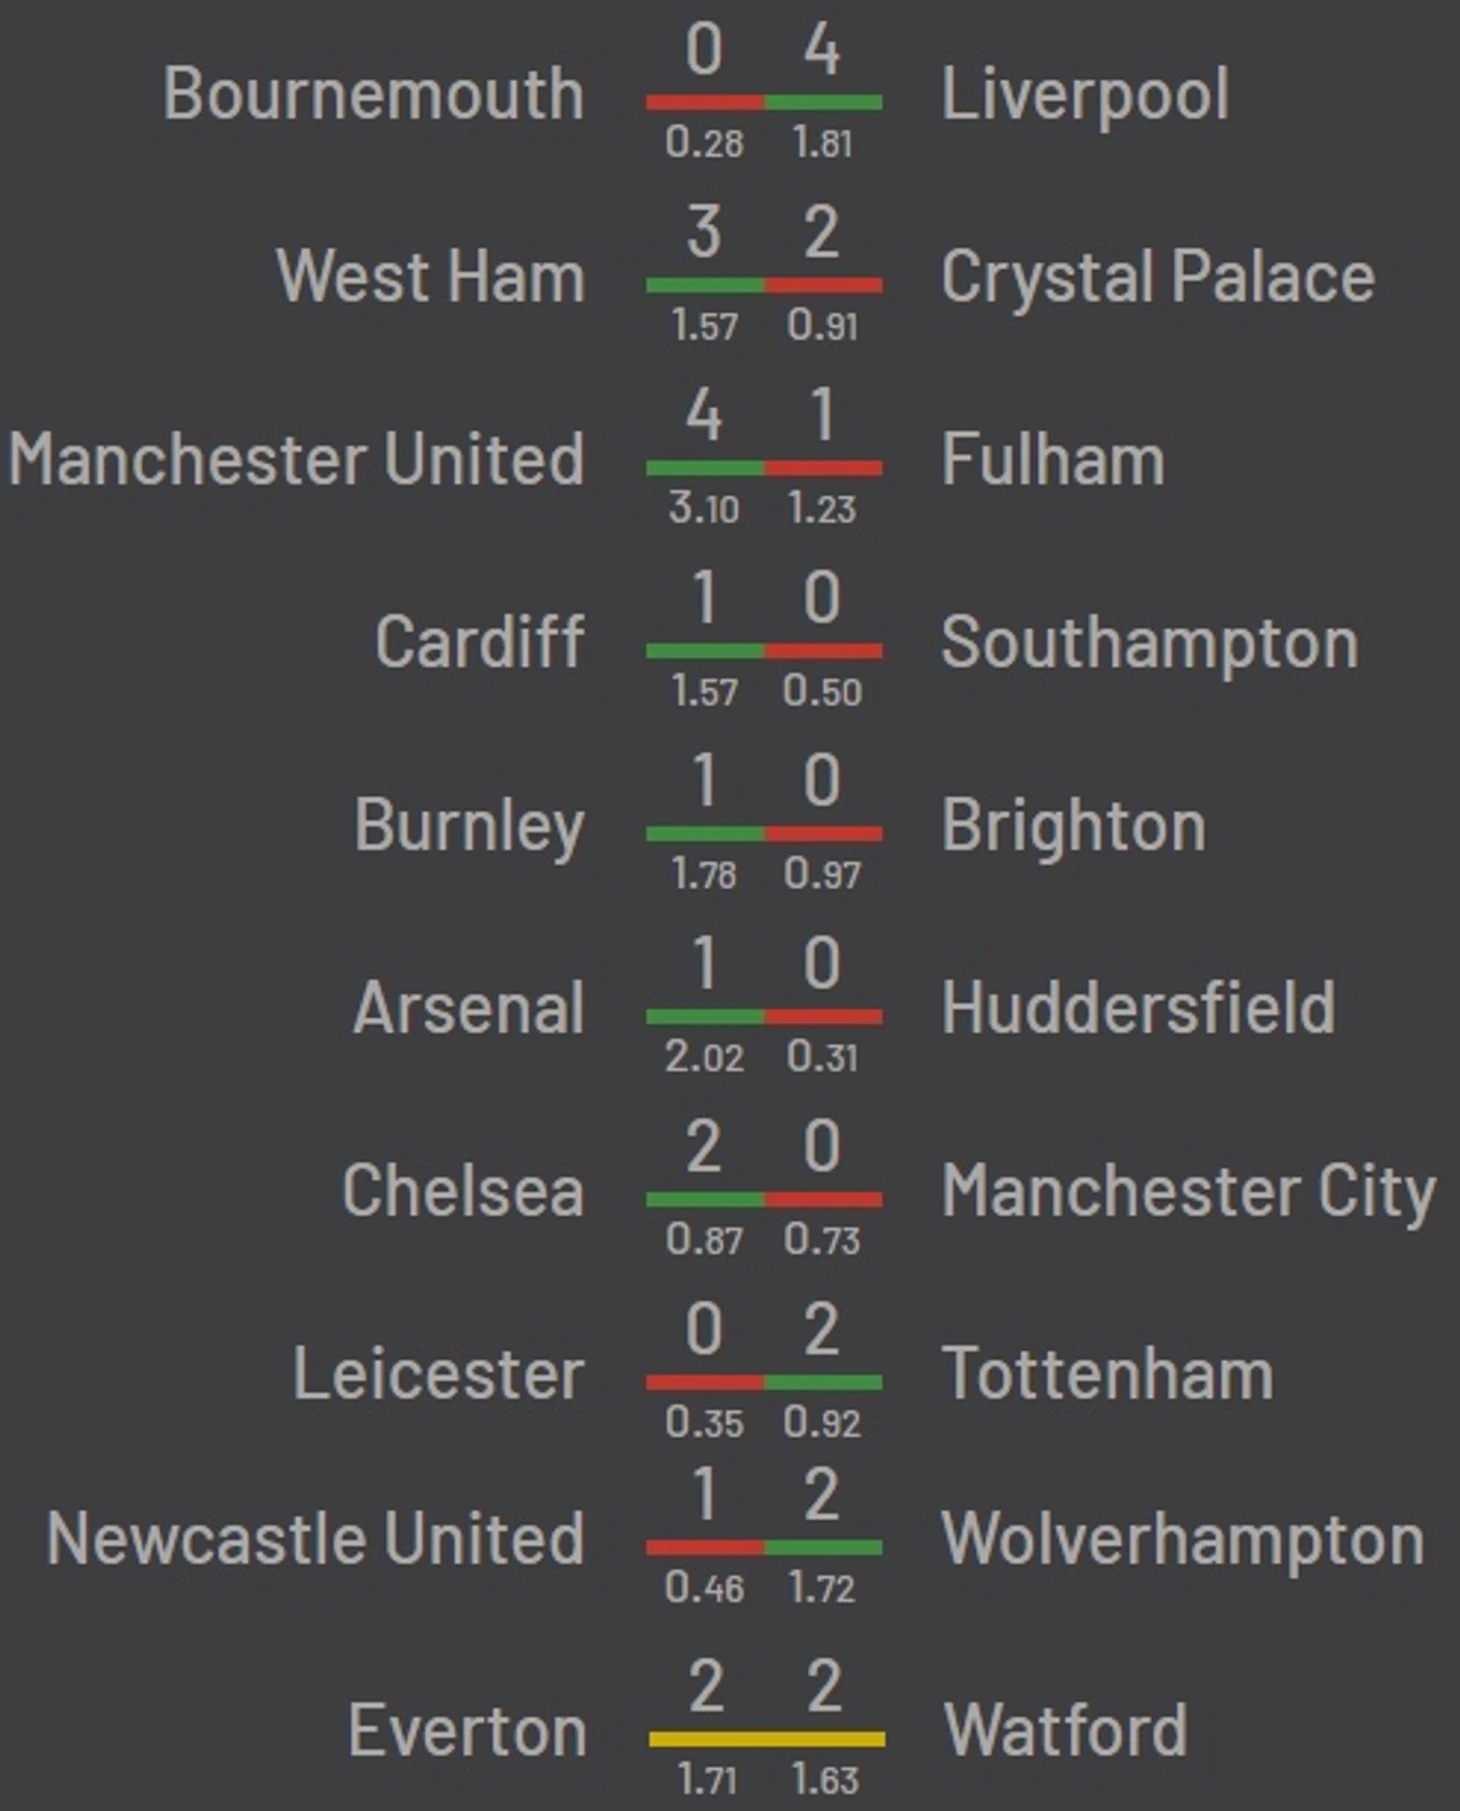Image resolution: width=1460 pixels, height=1811 pixels.
Task: Select the Watford team name
Action: pyautogui.click(x=1065, y=1731)
